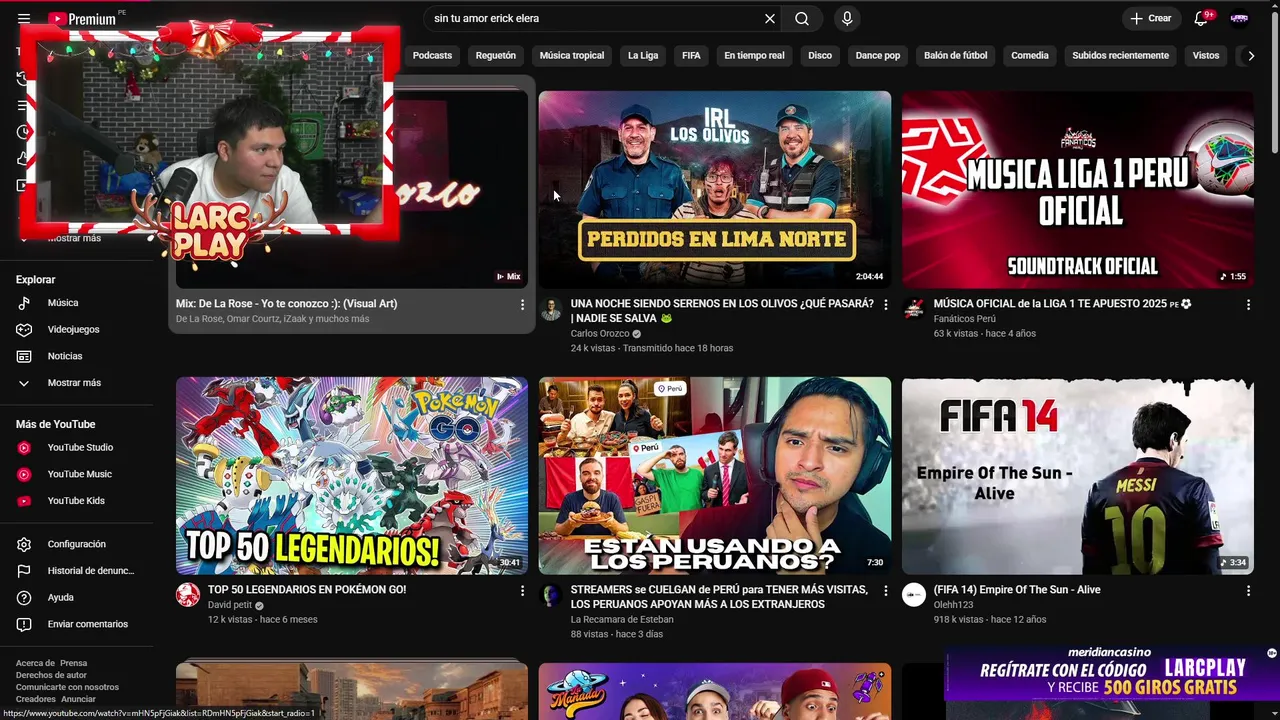The height and width of the screenshot is (720, 1280).
Task: Play Están usando a los peruanos thumbnail
Action: pyautogui.click(x=714, y=475)
